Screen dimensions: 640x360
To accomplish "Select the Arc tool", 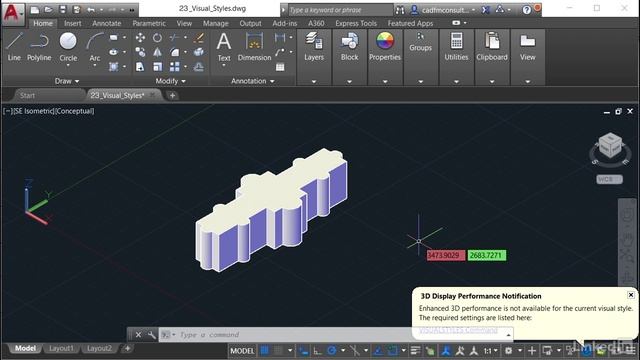I will tap(95, 46).
